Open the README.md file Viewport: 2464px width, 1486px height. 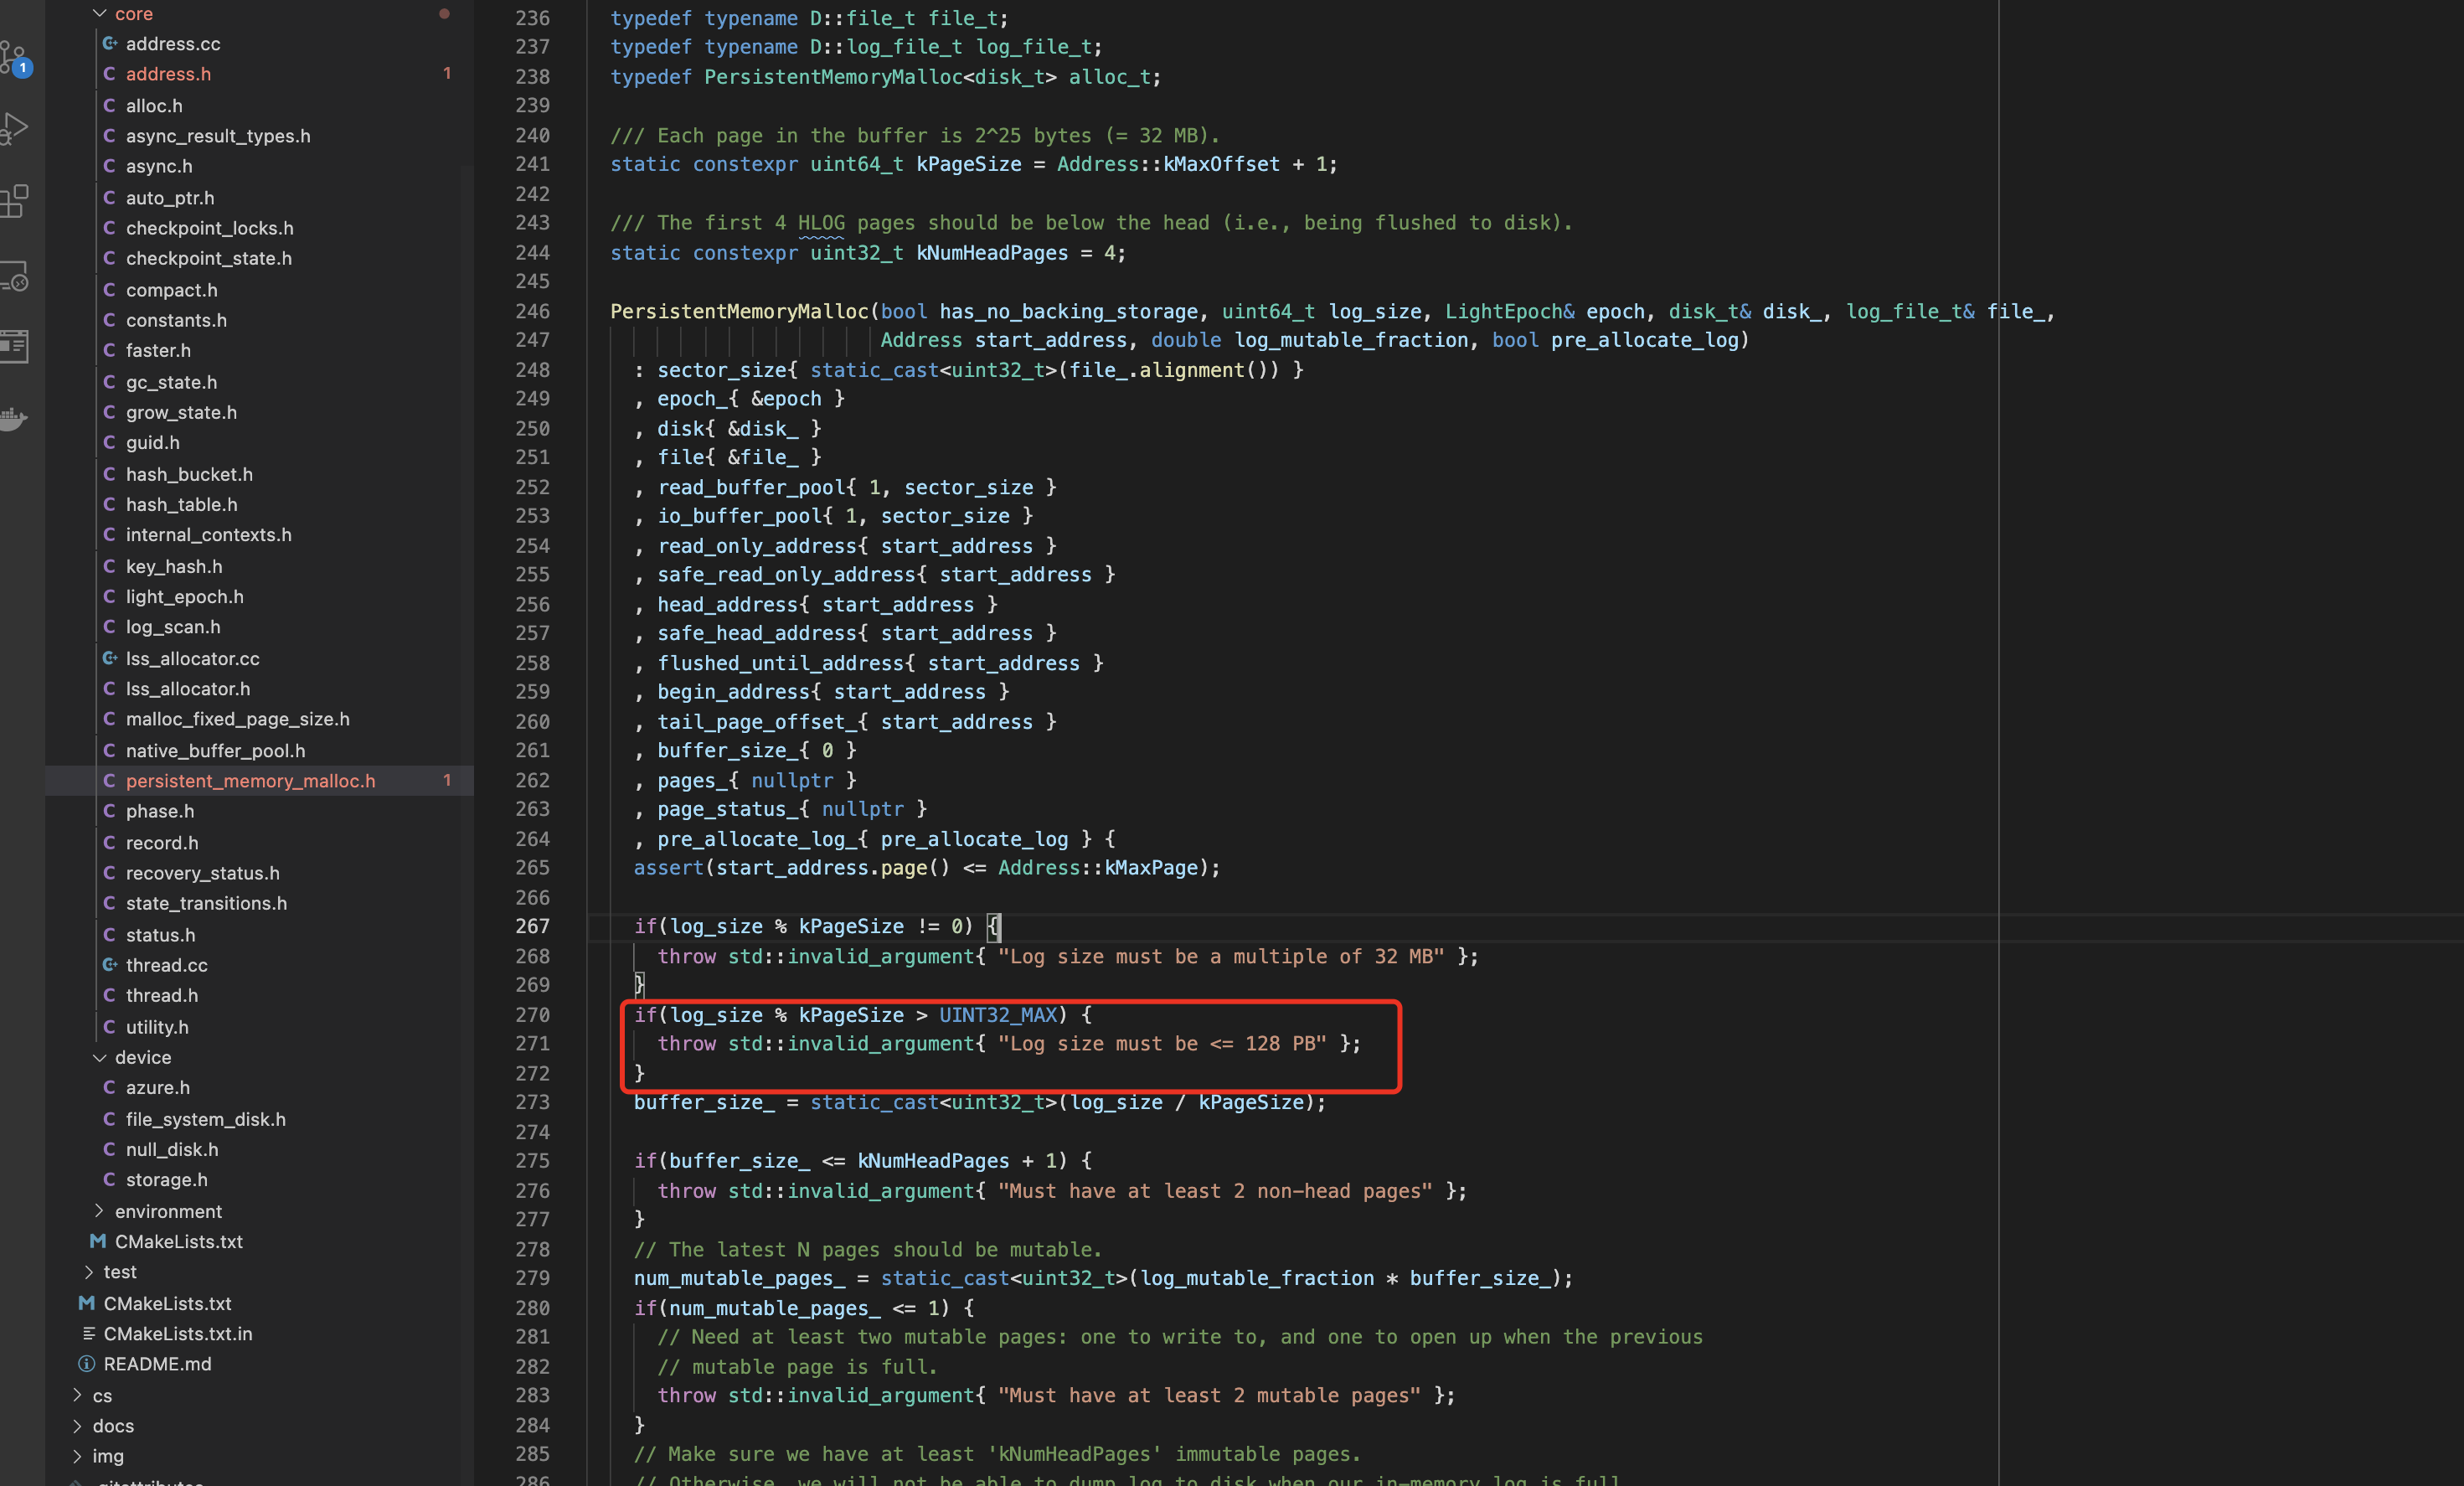[x=157, y=1364]
